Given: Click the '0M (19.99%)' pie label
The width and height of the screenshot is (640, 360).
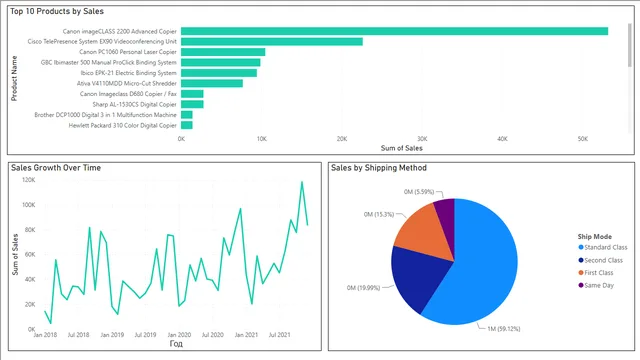Looking at the screenshot, I should click(x=363, y=288).
